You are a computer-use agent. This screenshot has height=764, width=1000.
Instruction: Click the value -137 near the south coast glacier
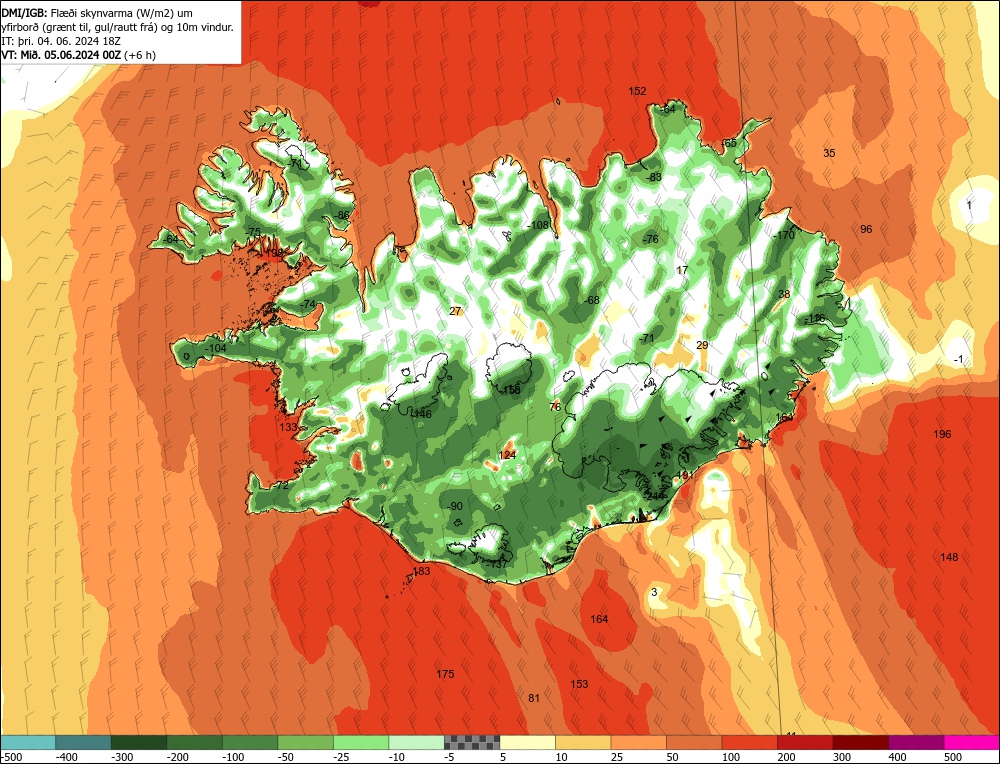point(496,564)
